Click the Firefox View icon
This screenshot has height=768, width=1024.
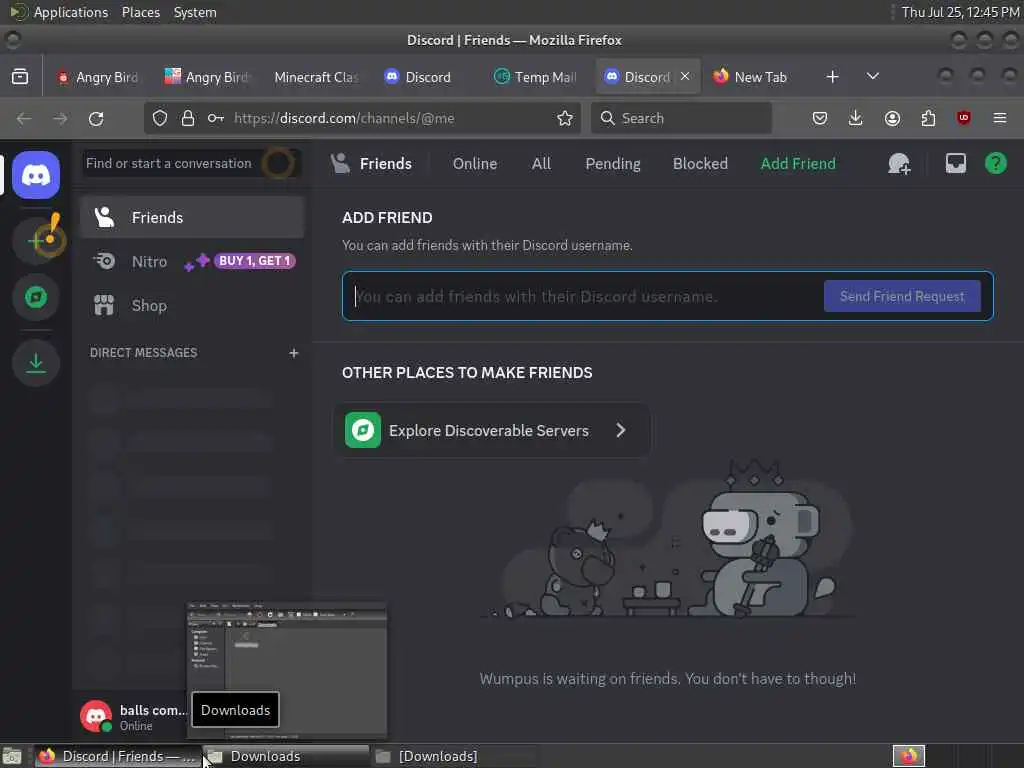[x=20, y=77]
